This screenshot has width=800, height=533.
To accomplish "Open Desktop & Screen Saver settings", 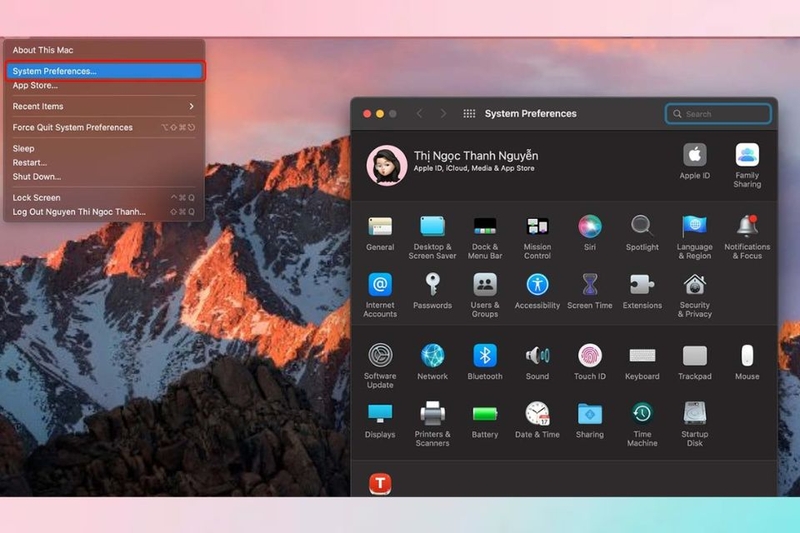I will [x=432, y=237].
